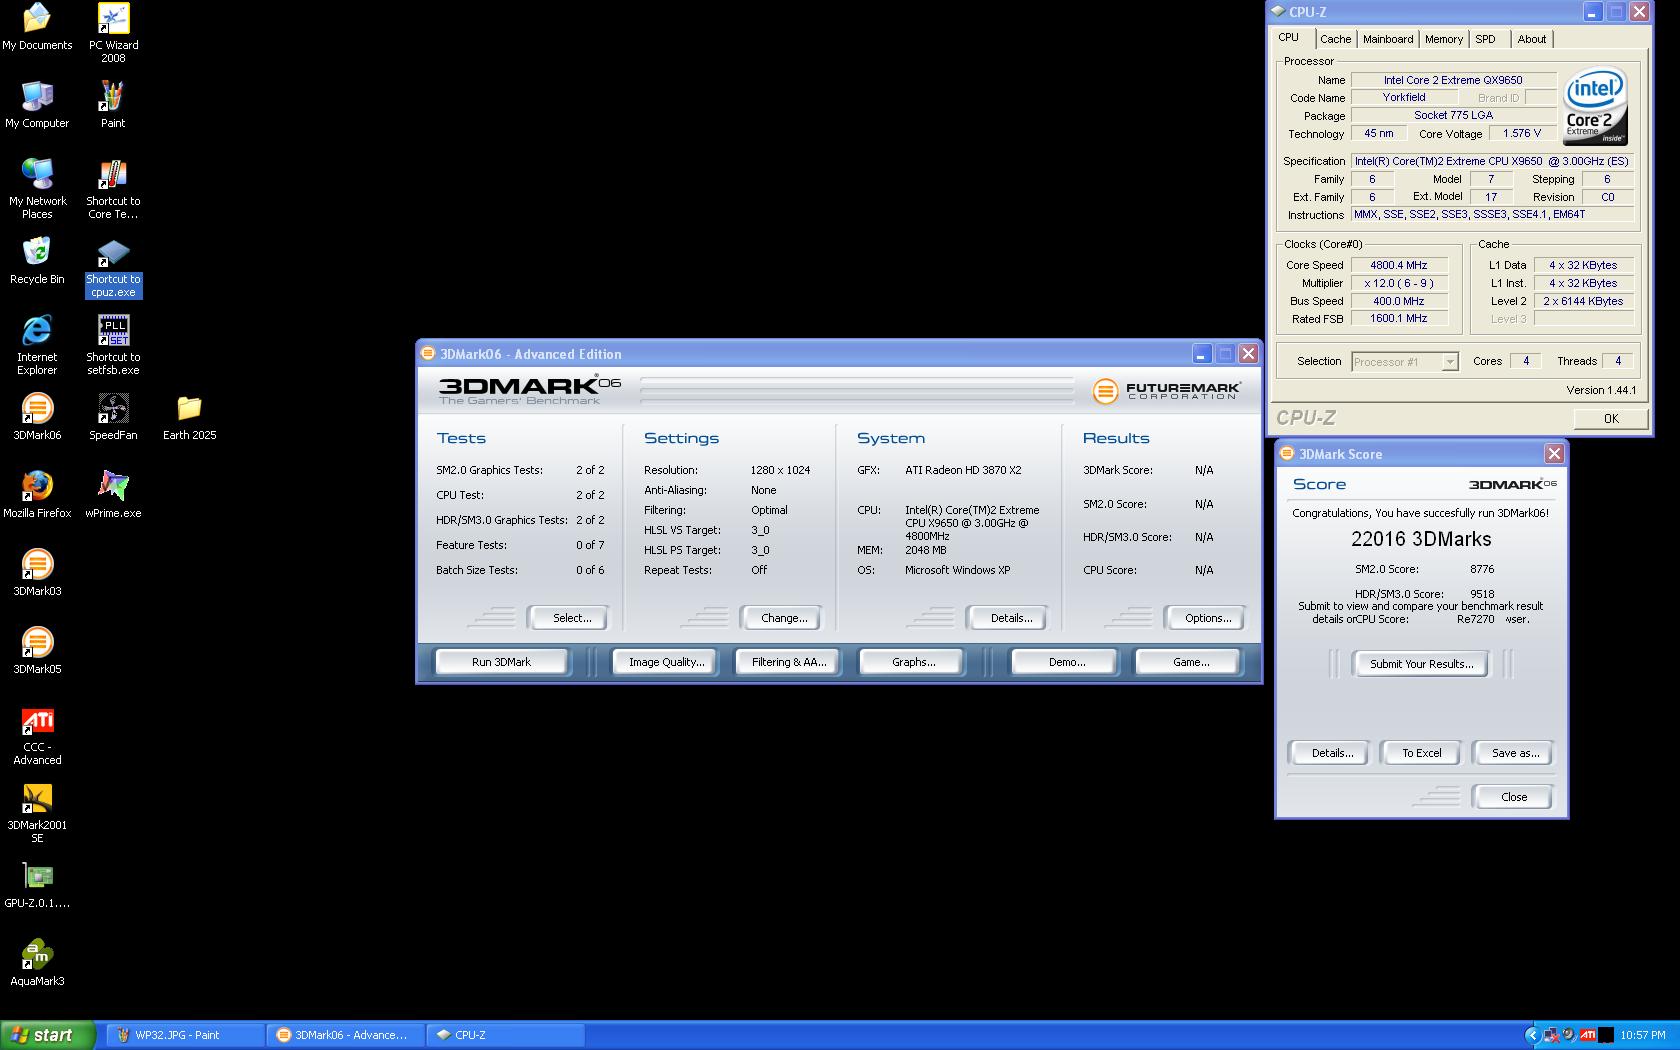The image size is (1680, 1050).
Task: Open the About tab in CPU-Z
Action: click(x=1531, y=39)
